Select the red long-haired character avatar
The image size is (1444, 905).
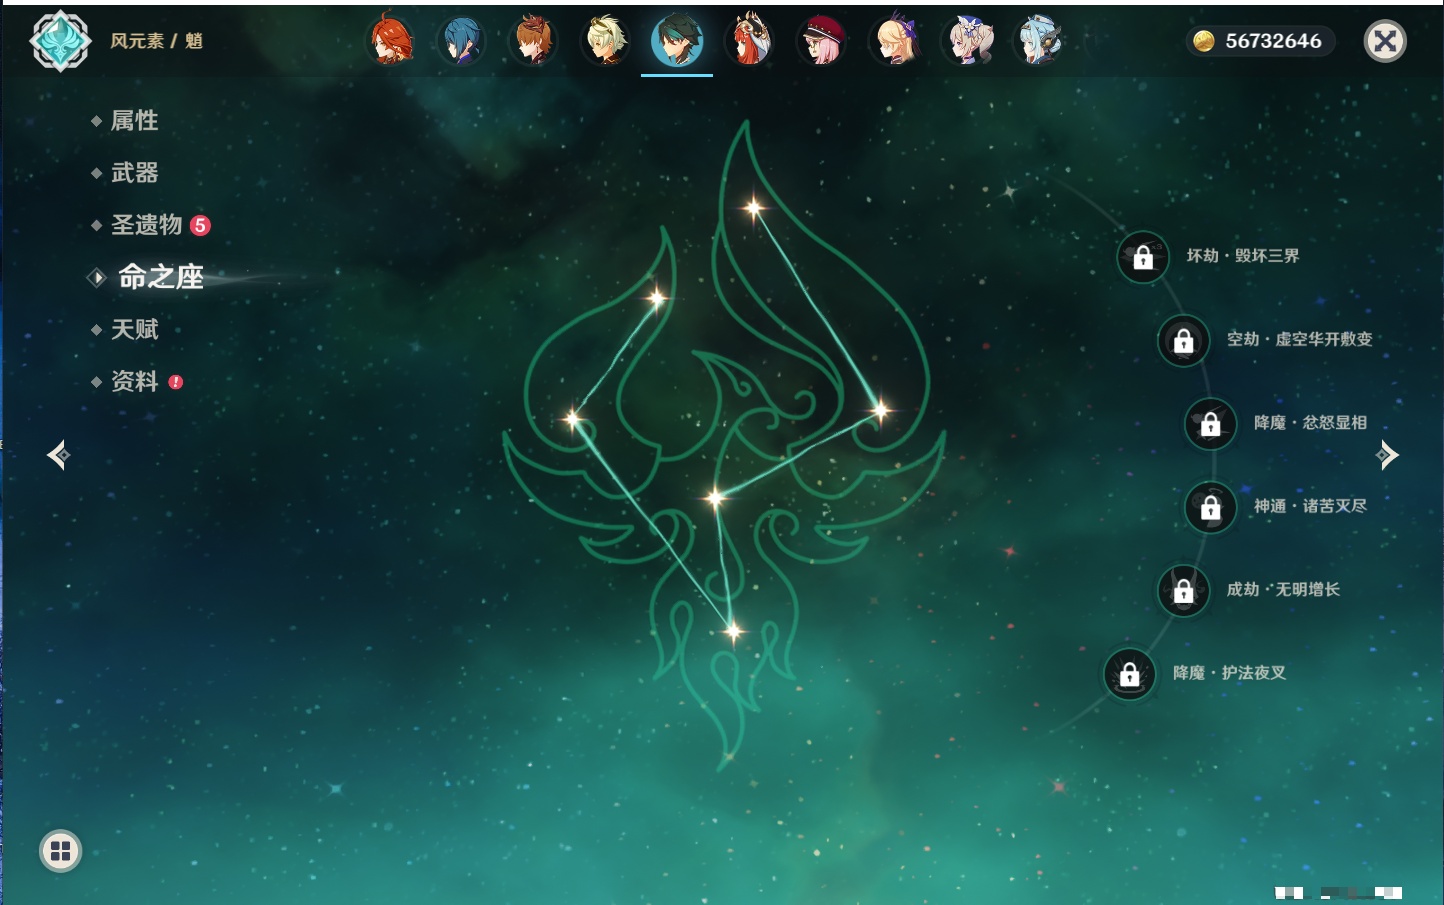(x=390, y=41)
